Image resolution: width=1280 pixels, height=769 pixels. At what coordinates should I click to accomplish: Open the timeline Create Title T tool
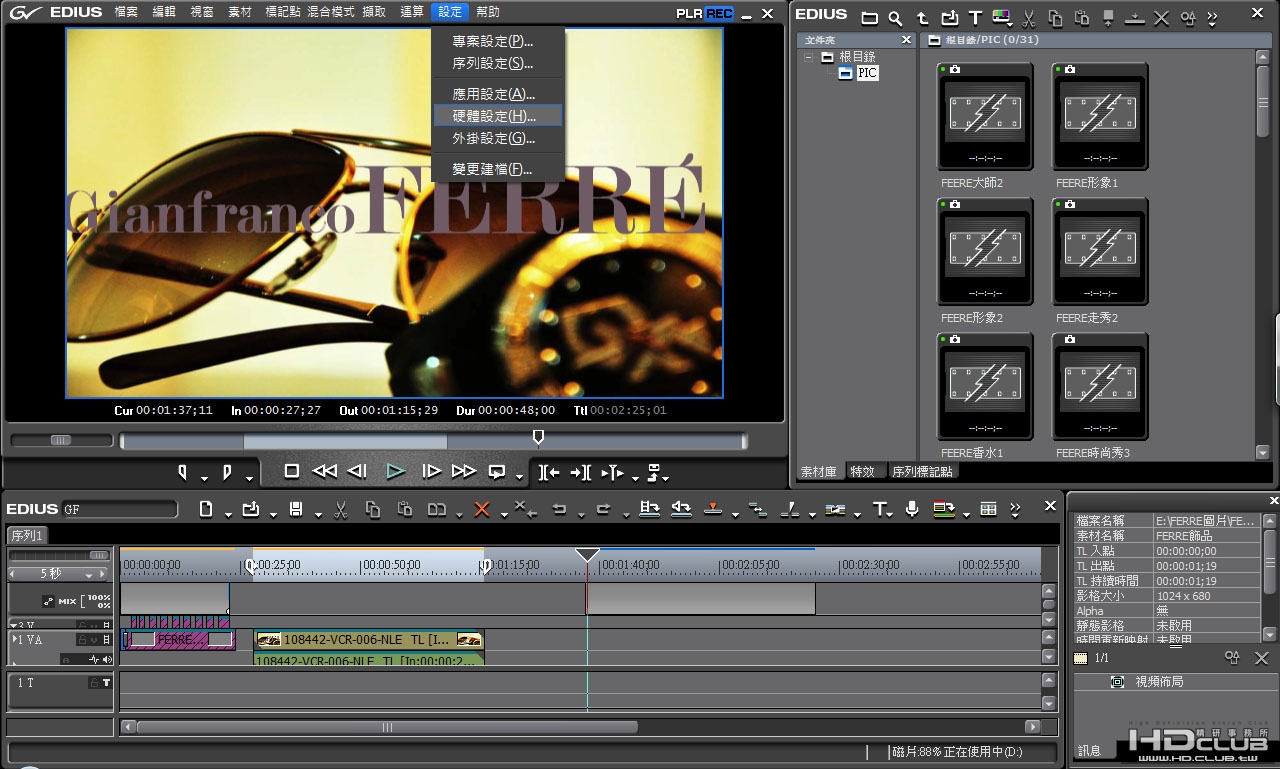pyautogui.click(x=880, y=509)
